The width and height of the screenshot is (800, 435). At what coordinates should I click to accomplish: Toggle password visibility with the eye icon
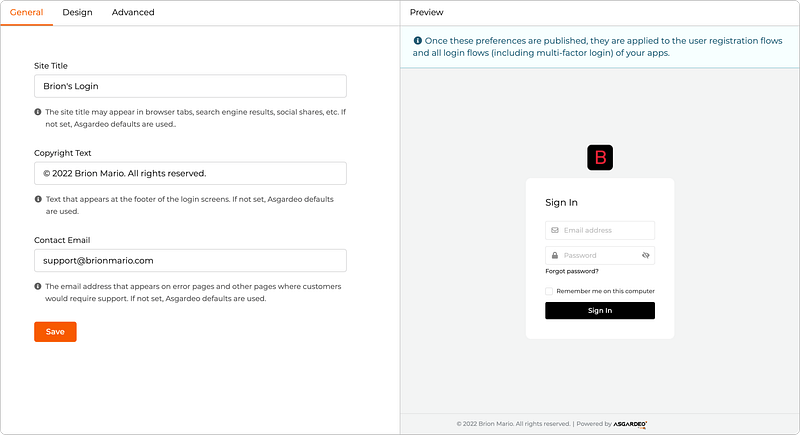pyautogui.click(x=645, y=255)
